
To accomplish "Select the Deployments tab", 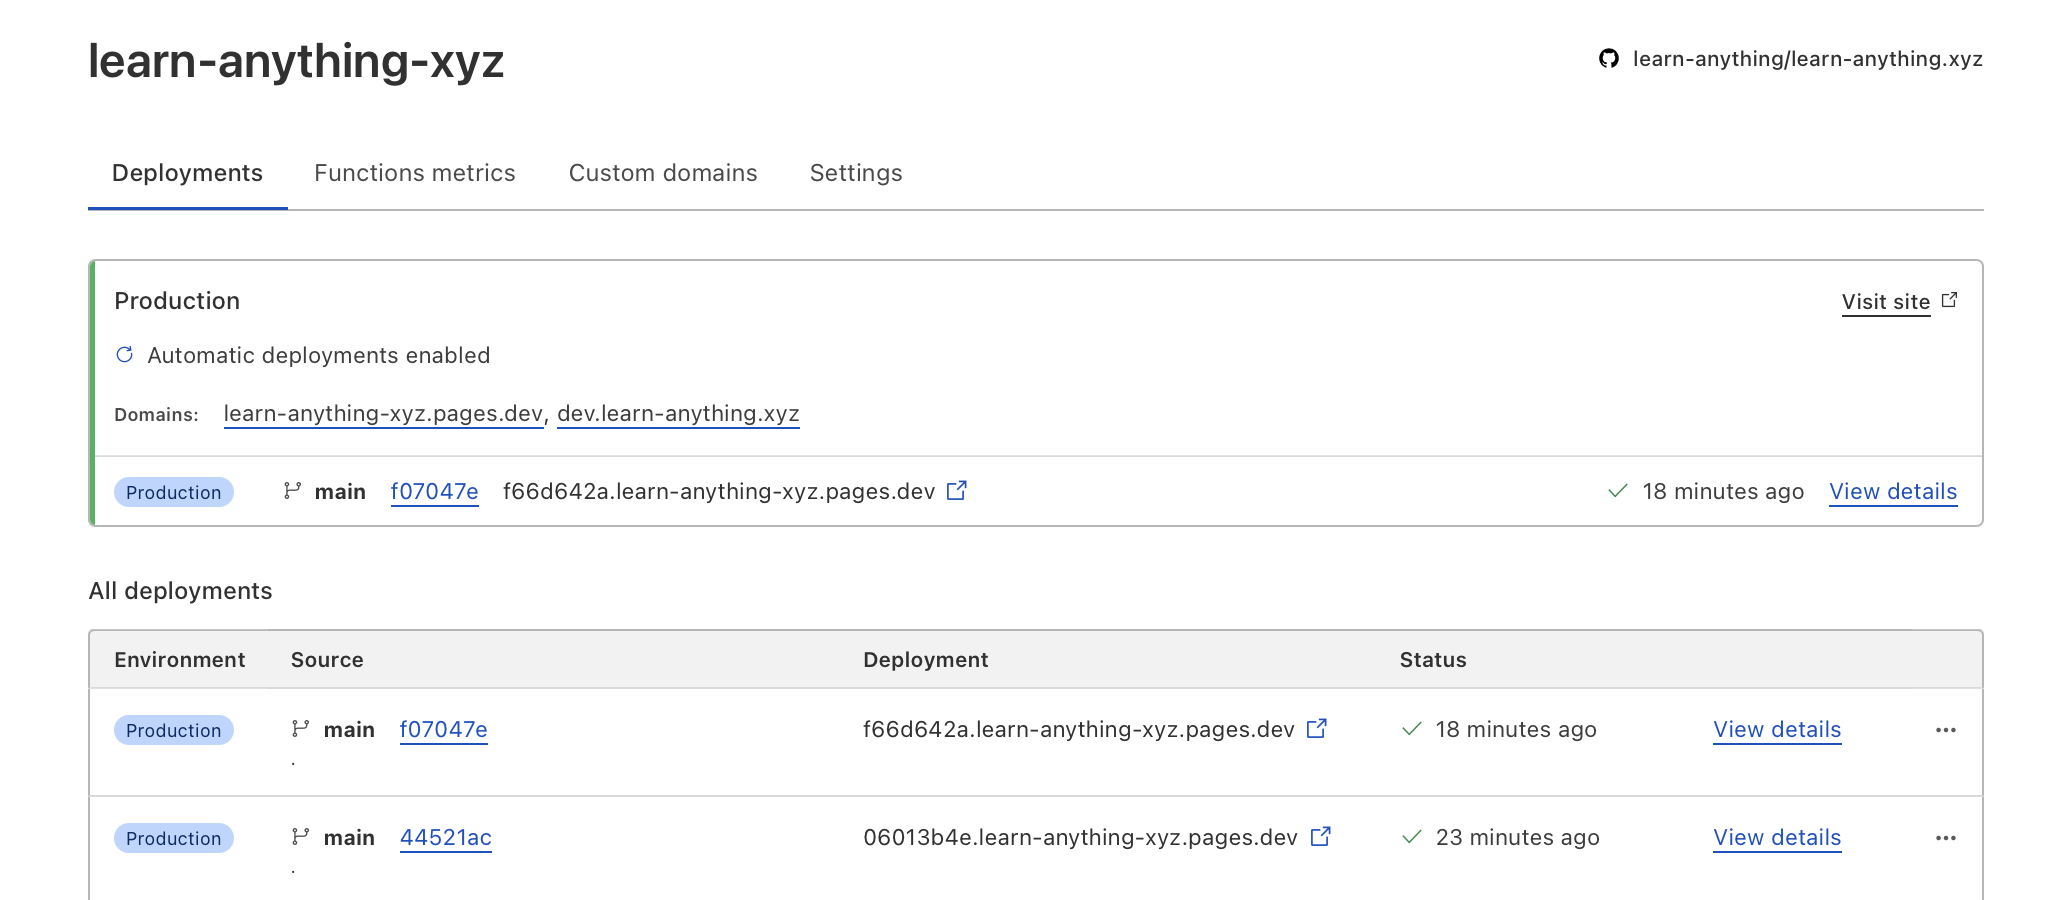I will (187, 173).
